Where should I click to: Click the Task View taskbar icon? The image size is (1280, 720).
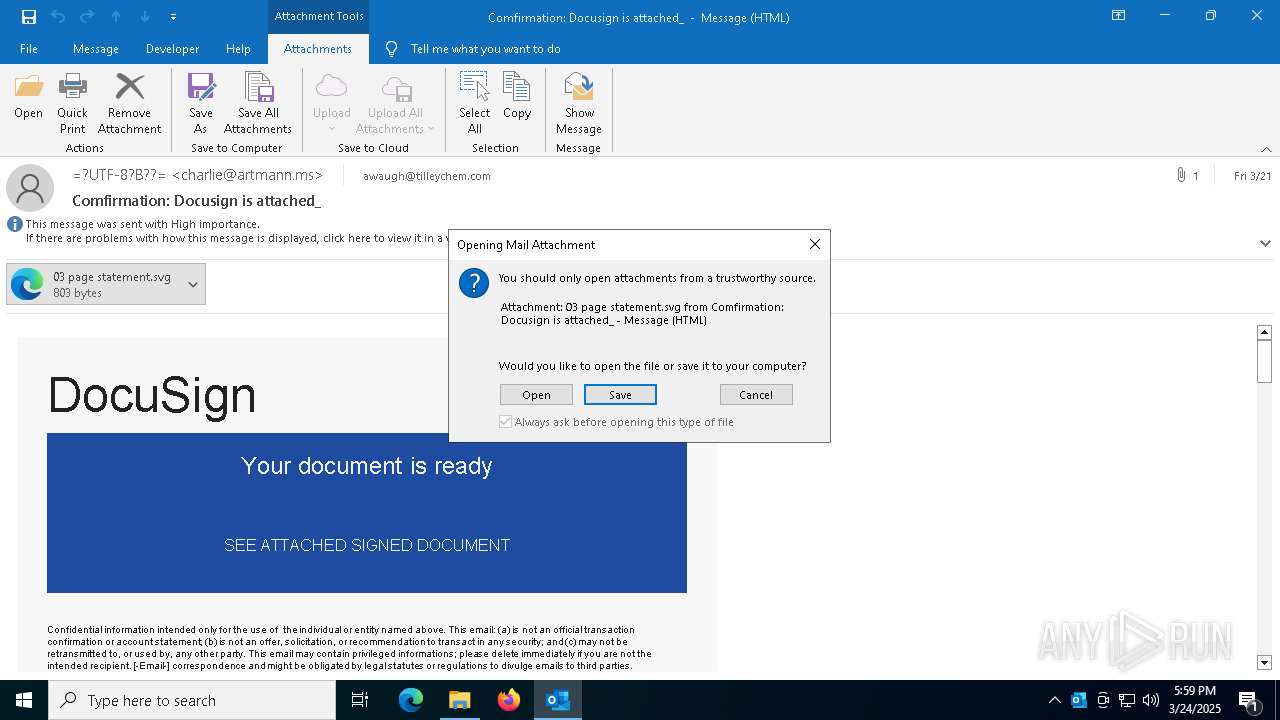[x=360, y=700]
